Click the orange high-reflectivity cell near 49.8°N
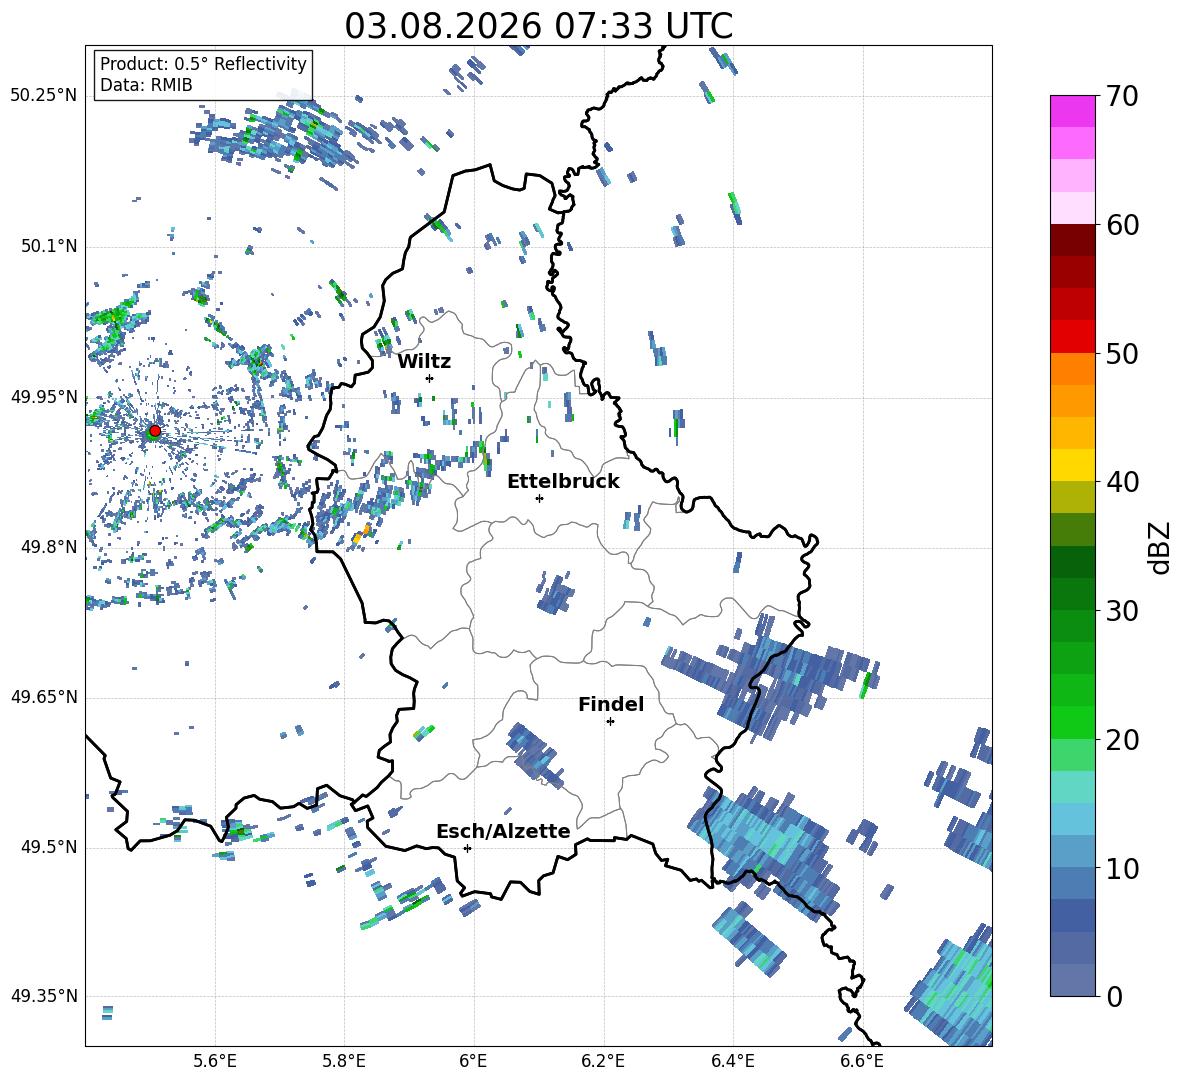This screenshot has width=1184, height=1081. 362,534
